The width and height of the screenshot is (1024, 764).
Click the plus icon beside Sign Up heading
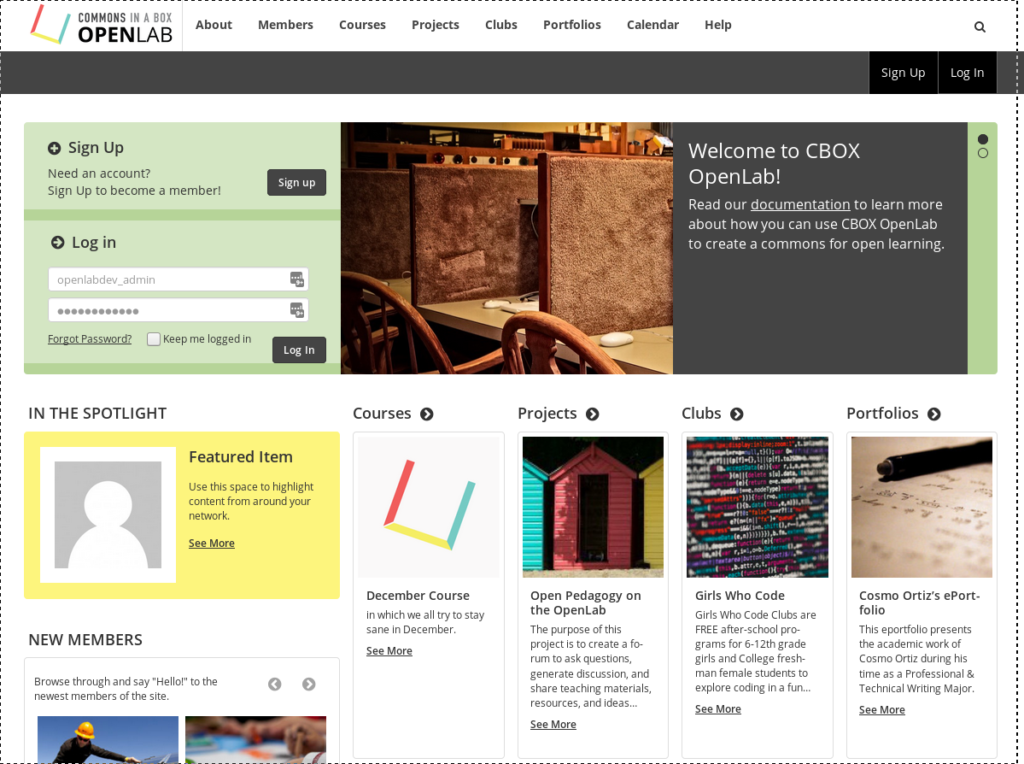[54, 148]
